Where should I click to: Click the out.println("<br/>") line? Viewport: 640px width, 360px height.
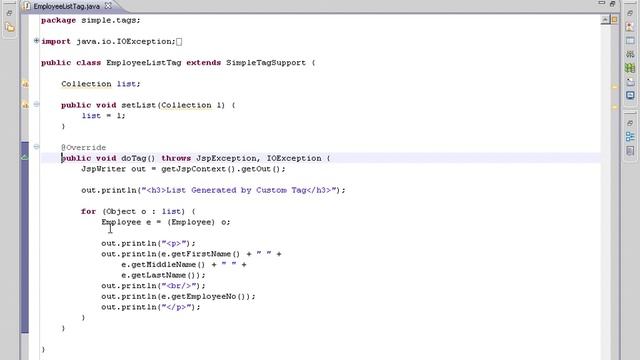(x=153, y=286)
